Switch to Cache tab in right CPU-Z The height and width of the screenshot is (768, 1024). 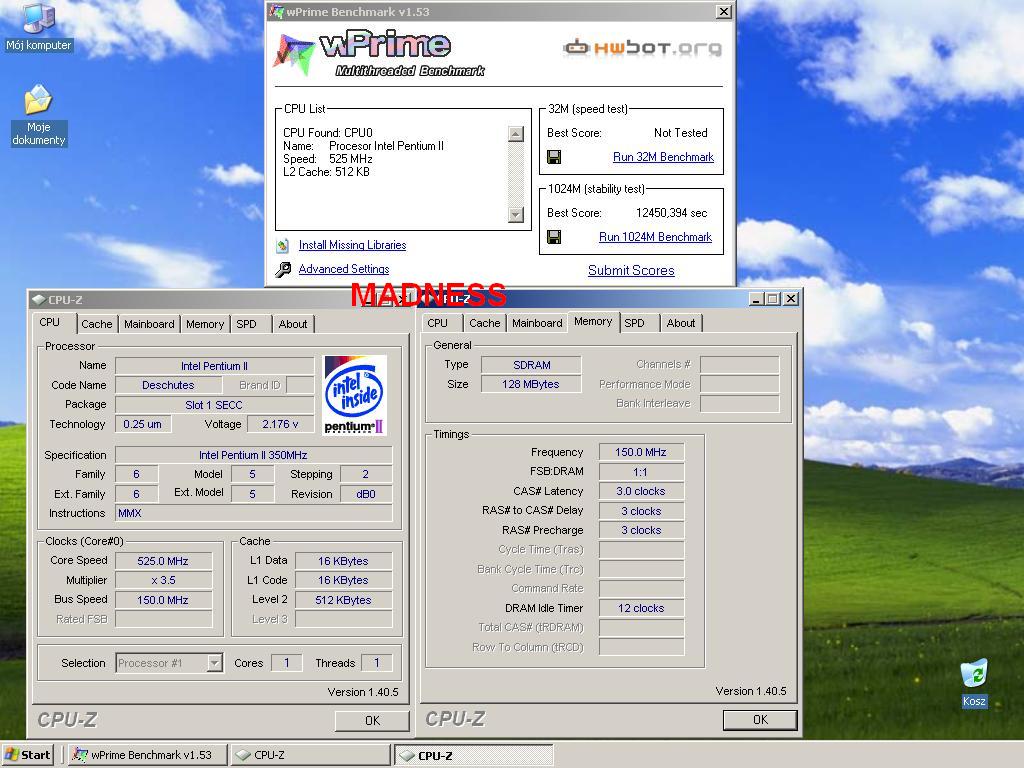485,323
